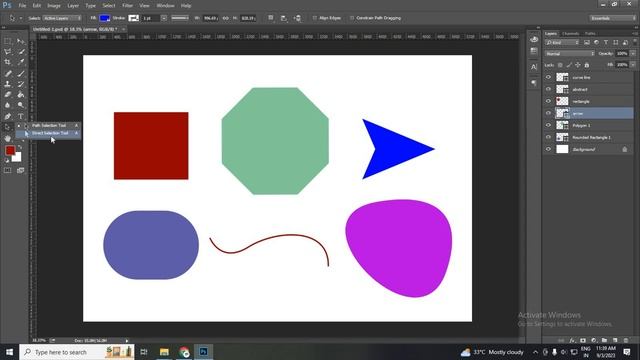Open the Path Operations icon in options bar
This screenshot has height=360, width=640.
(x=271, y=18)
